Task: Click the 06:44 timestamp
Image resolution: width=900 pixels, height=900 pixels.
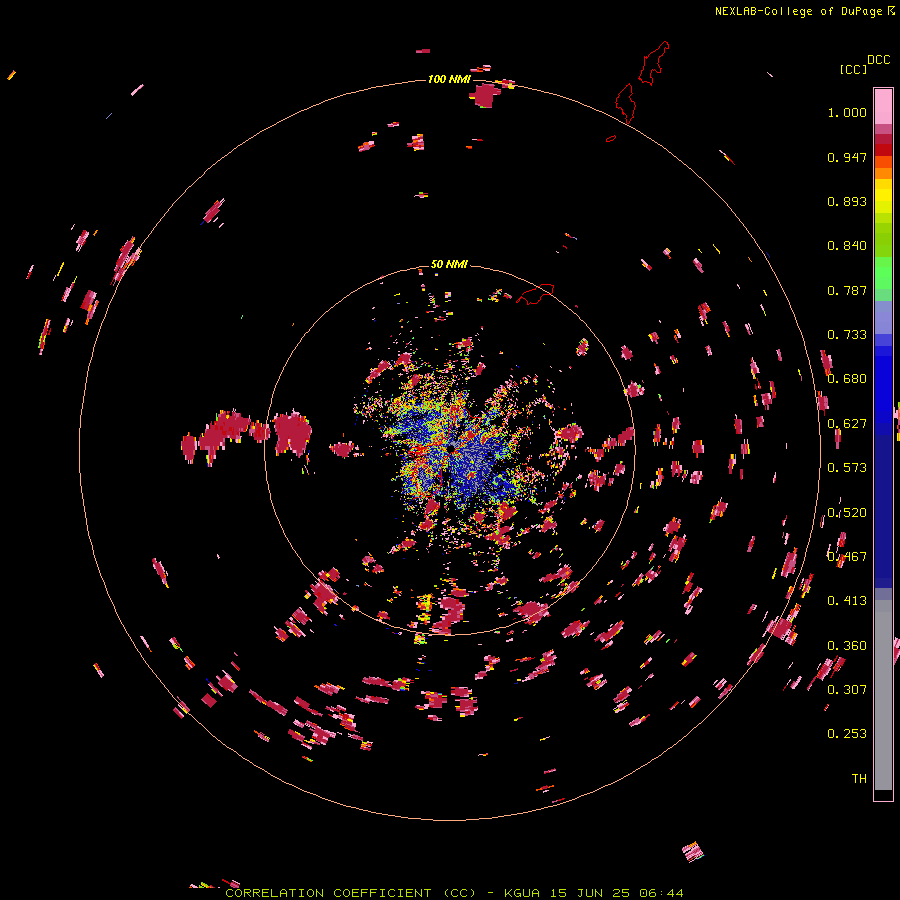Action: coord(662,893)
